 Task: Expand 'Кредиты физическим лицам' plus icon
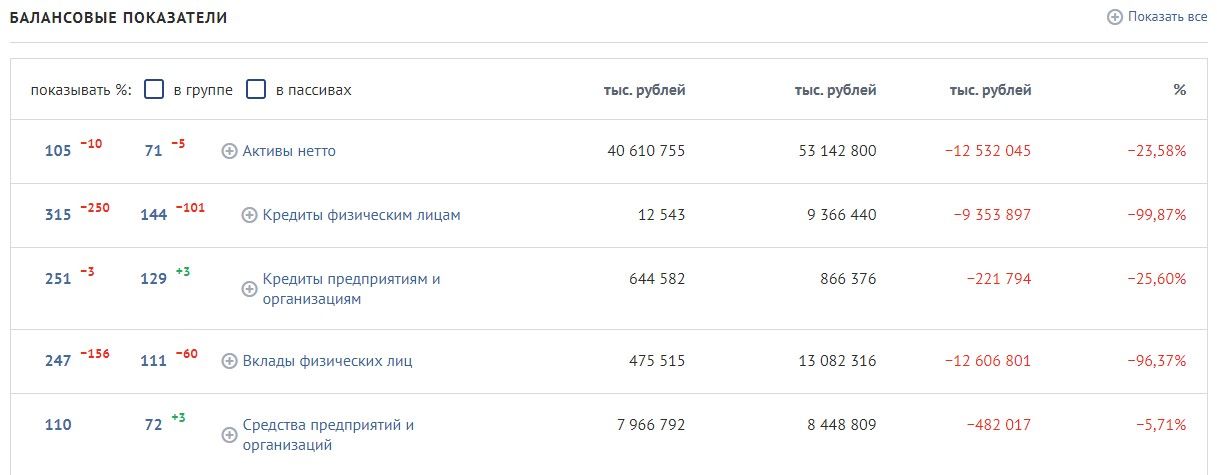tap(250, 215)
